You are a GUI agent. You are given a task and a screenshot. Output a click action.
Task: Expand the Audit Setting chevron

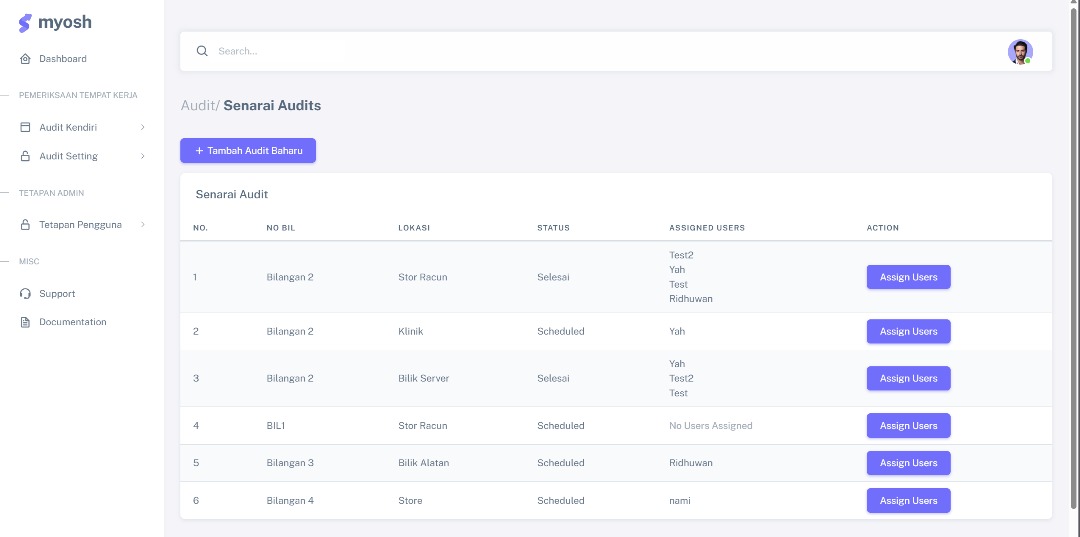(143, 156)
